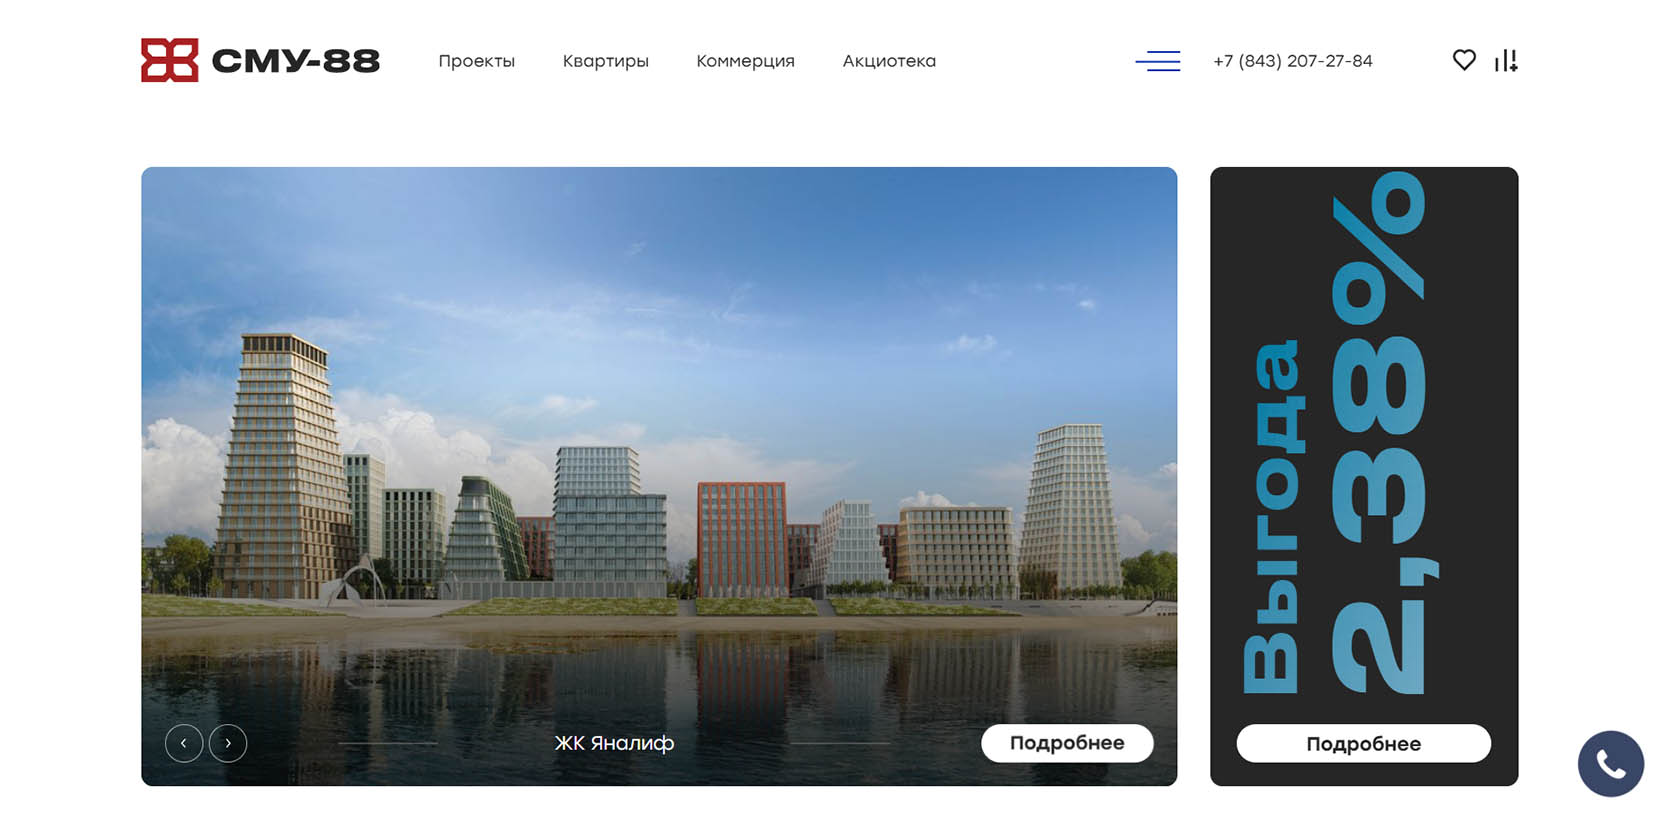Click slider indicator line right of ЖК Яналиф
The width and height of the screenshot is (1660, 830).
tap(840, 743)
